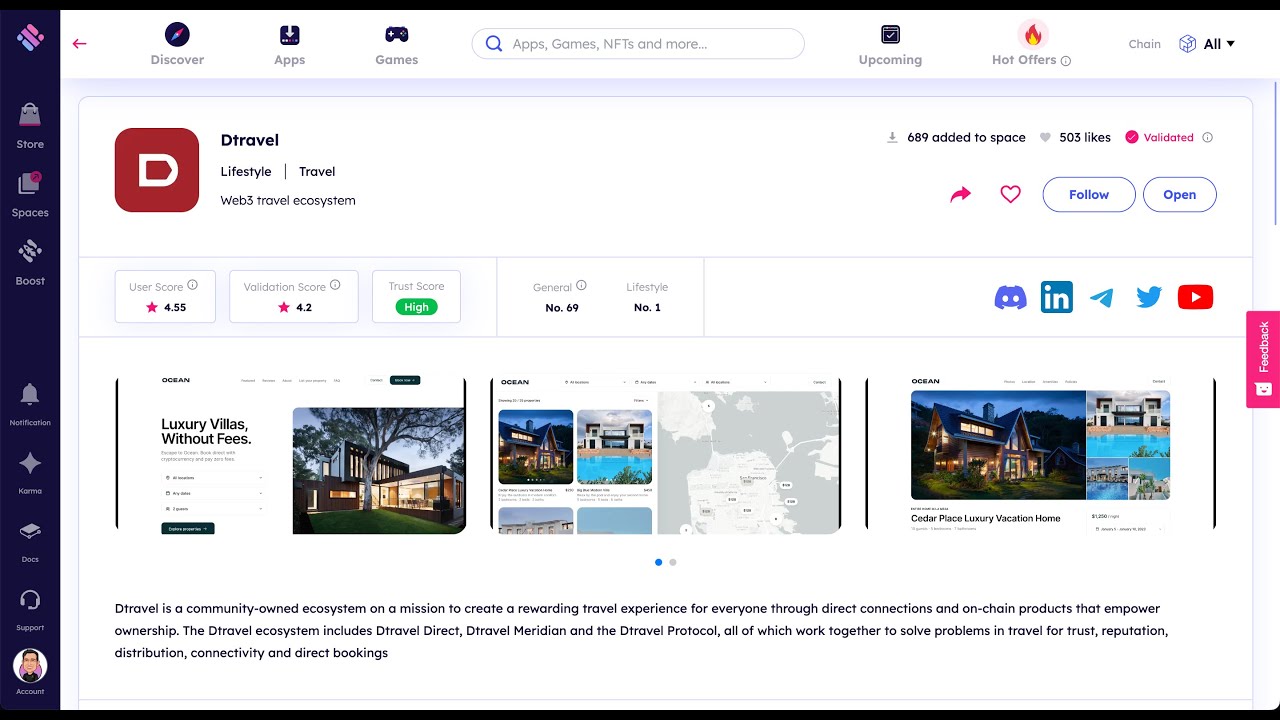The image size is (1280, 720).
Task: Open the Upcoming tab
Action: point(890,45)
